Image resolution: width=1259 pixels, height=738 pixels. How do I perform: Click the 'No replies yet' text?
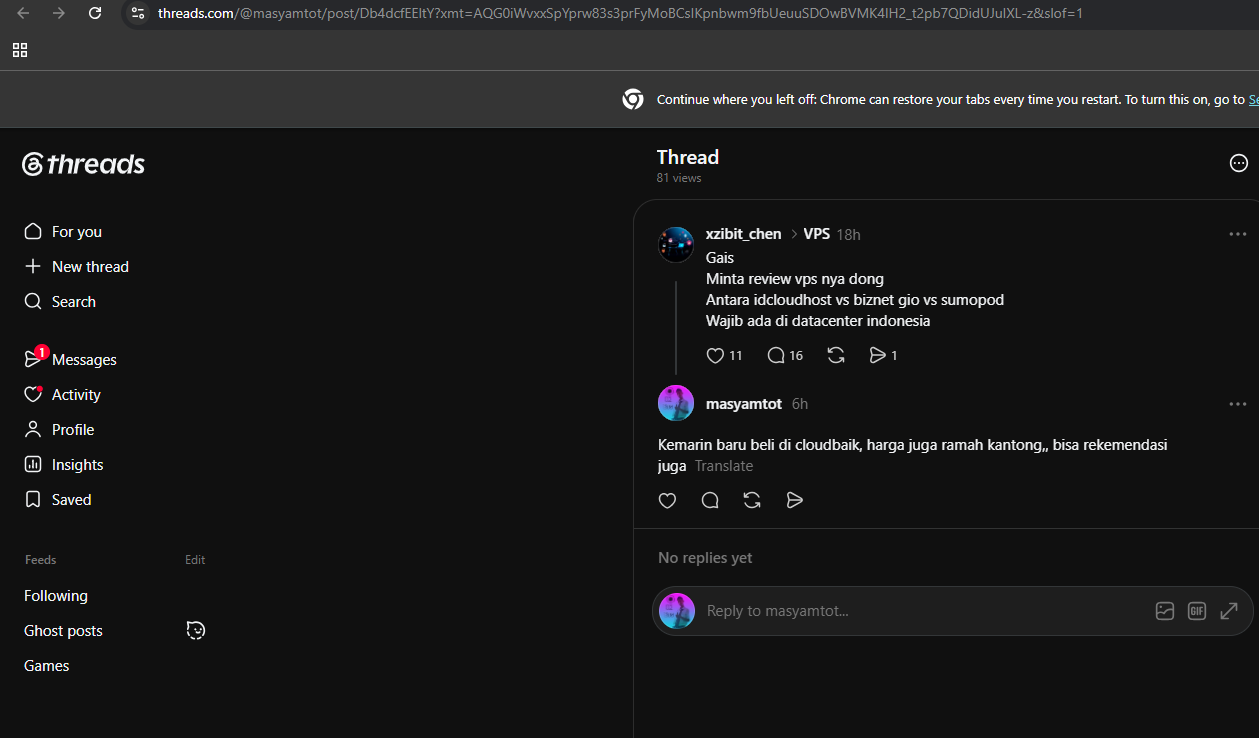point(705,558)
